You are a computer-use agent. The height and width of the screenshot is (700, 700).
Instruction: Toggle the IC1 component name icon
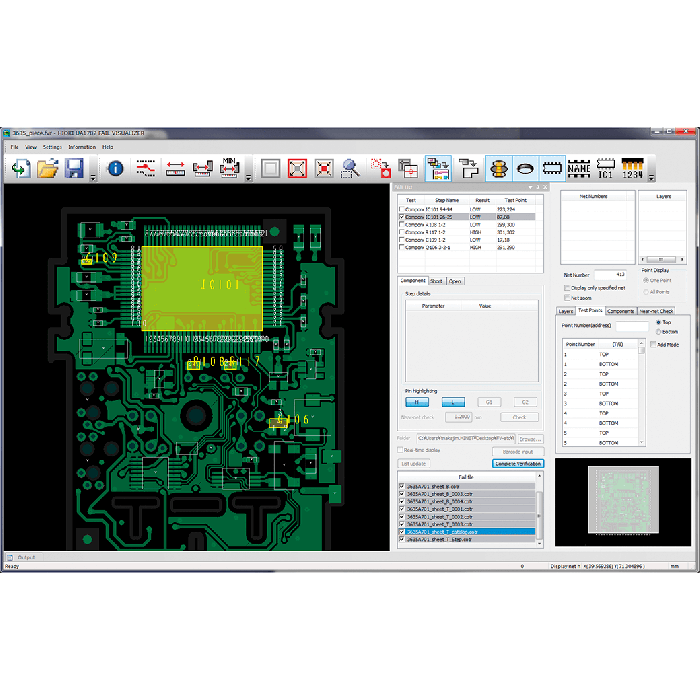(606, 168)
